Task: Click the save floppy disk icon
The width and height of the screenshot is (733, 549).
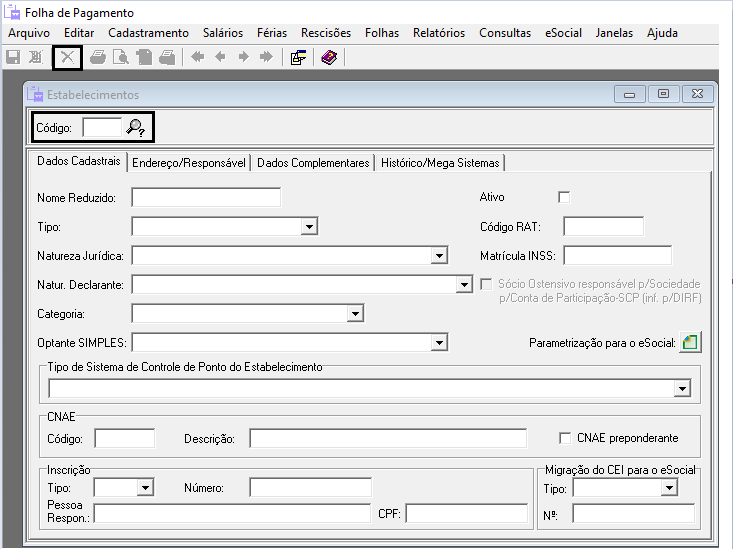Action: [x=14, y=57]
